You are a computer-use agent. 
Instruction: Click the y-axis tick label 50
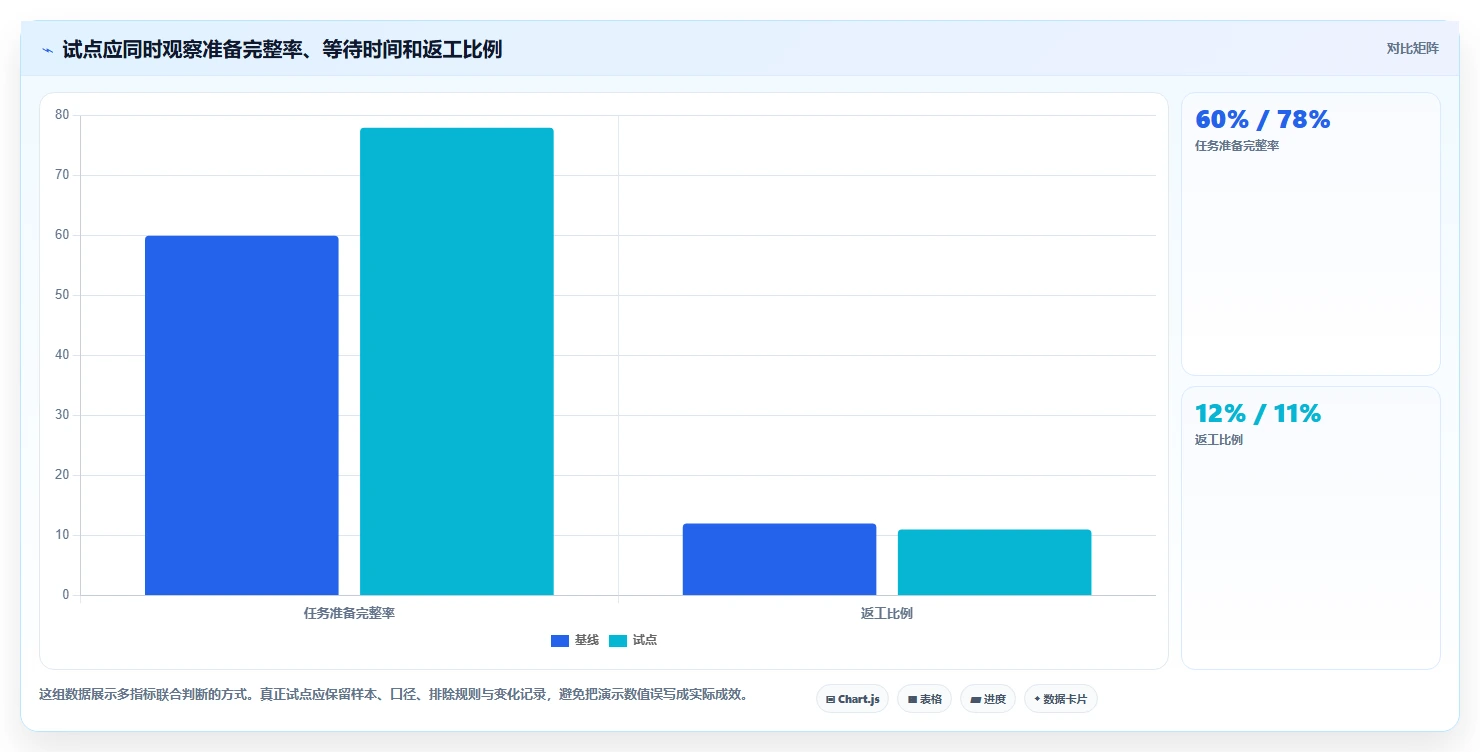coord(62,295)
